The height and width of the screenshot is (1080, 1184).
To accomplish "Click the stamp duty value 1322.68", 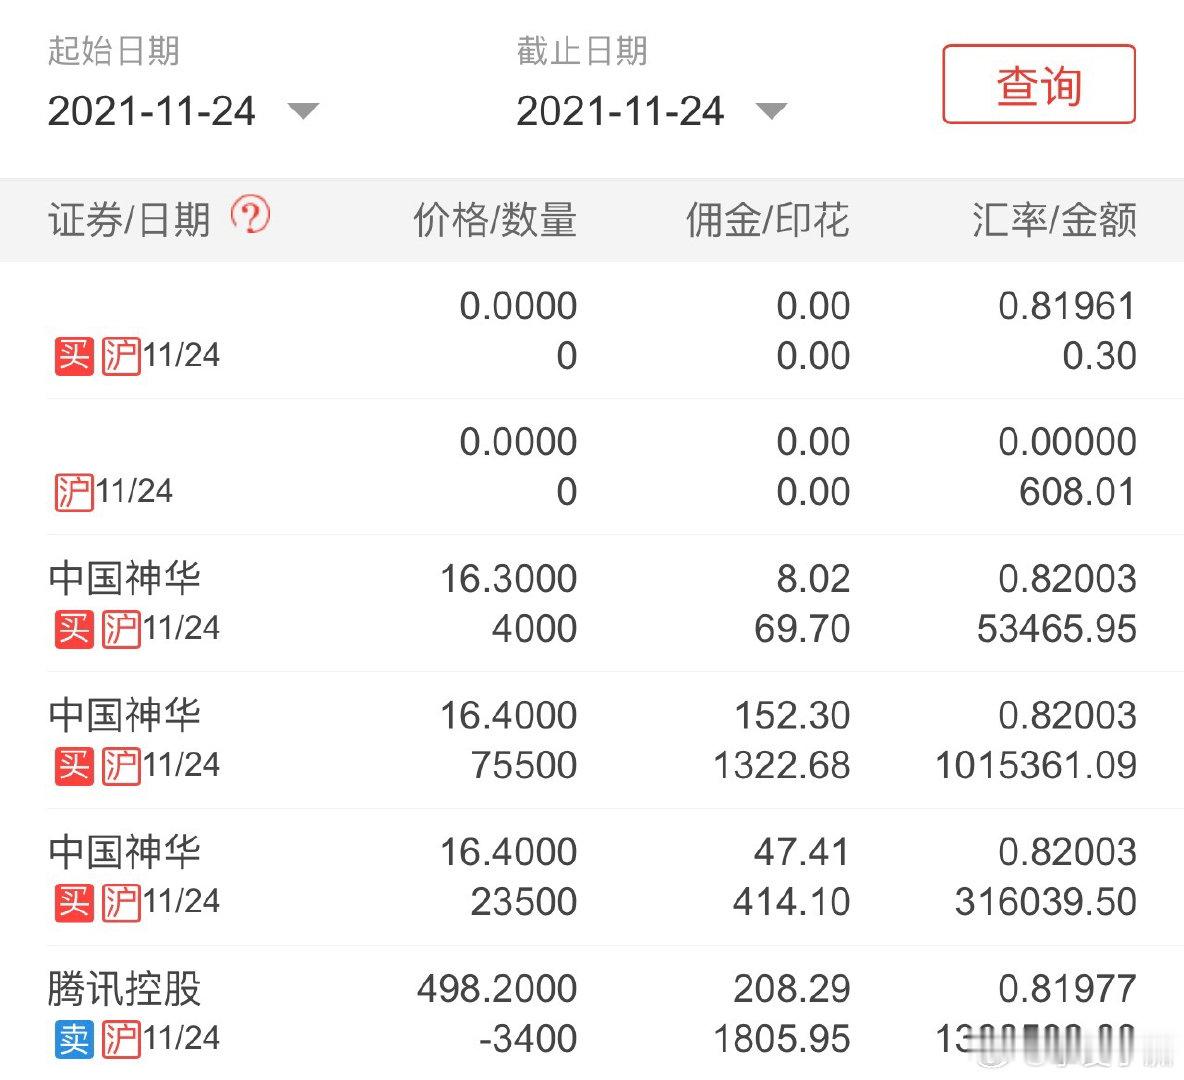I will click(782, 766).
